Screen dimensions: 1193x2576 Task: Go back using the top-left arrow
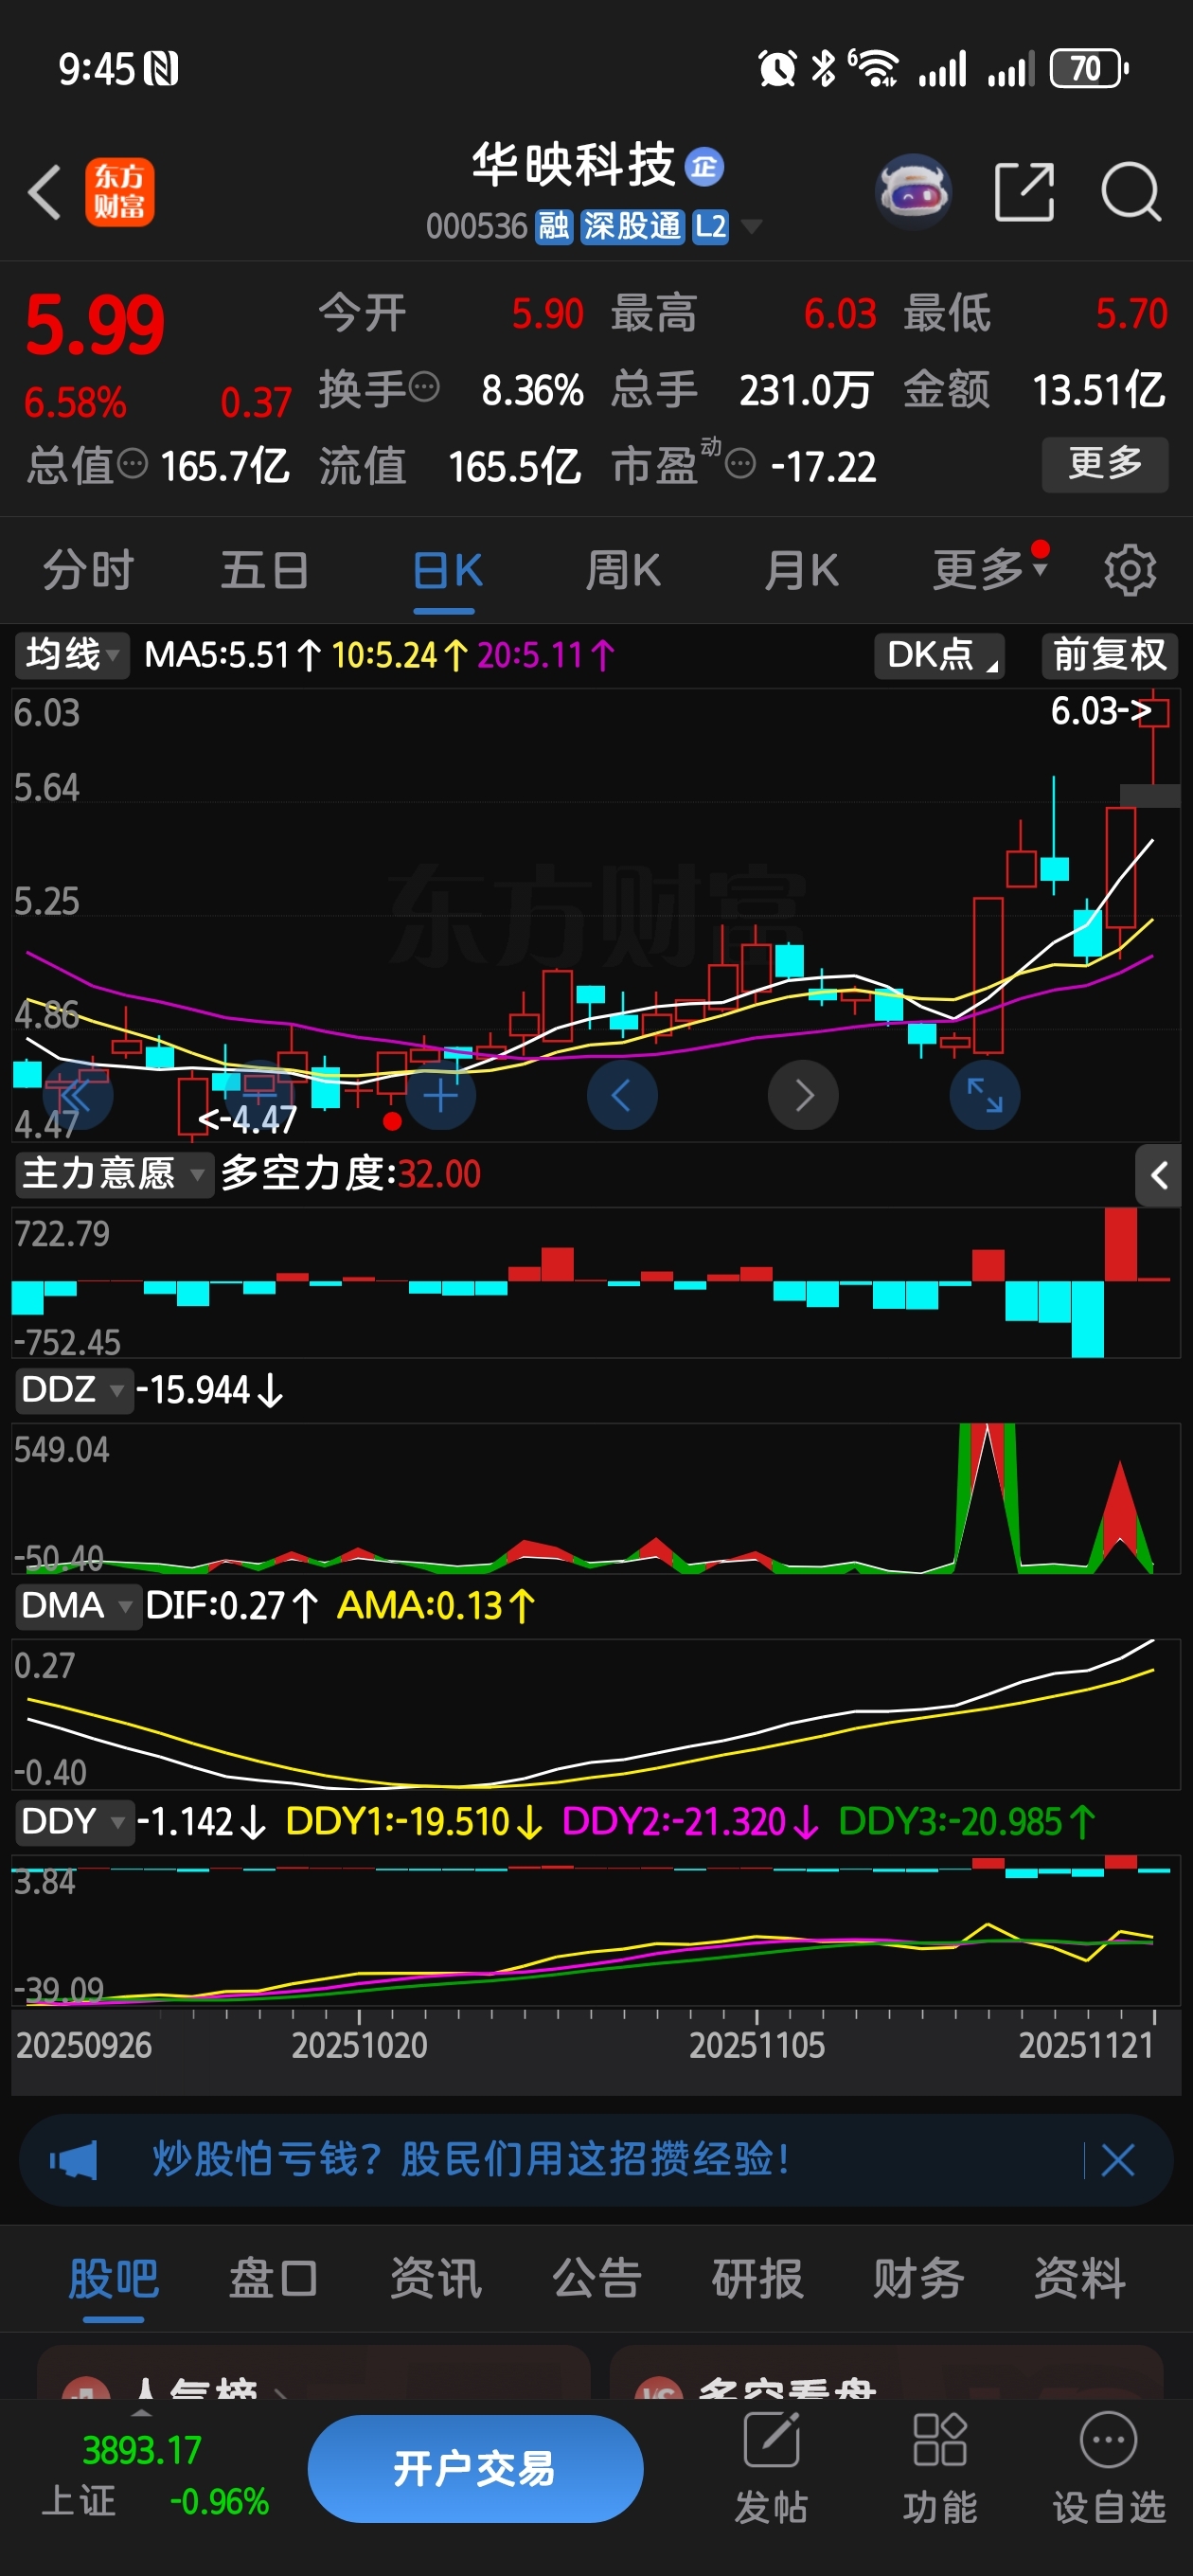[x=44, y=192]
